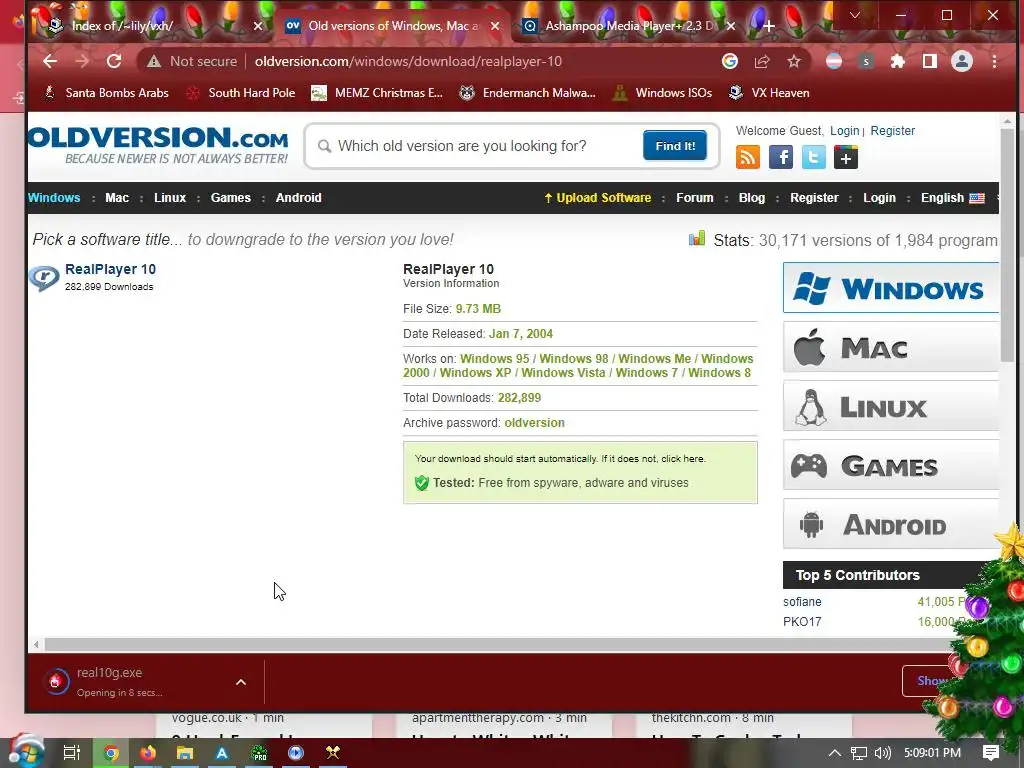1024x768 pixels.
Task: Open Santa Bombs Arabs bookmark
Action: coord(106,93)
